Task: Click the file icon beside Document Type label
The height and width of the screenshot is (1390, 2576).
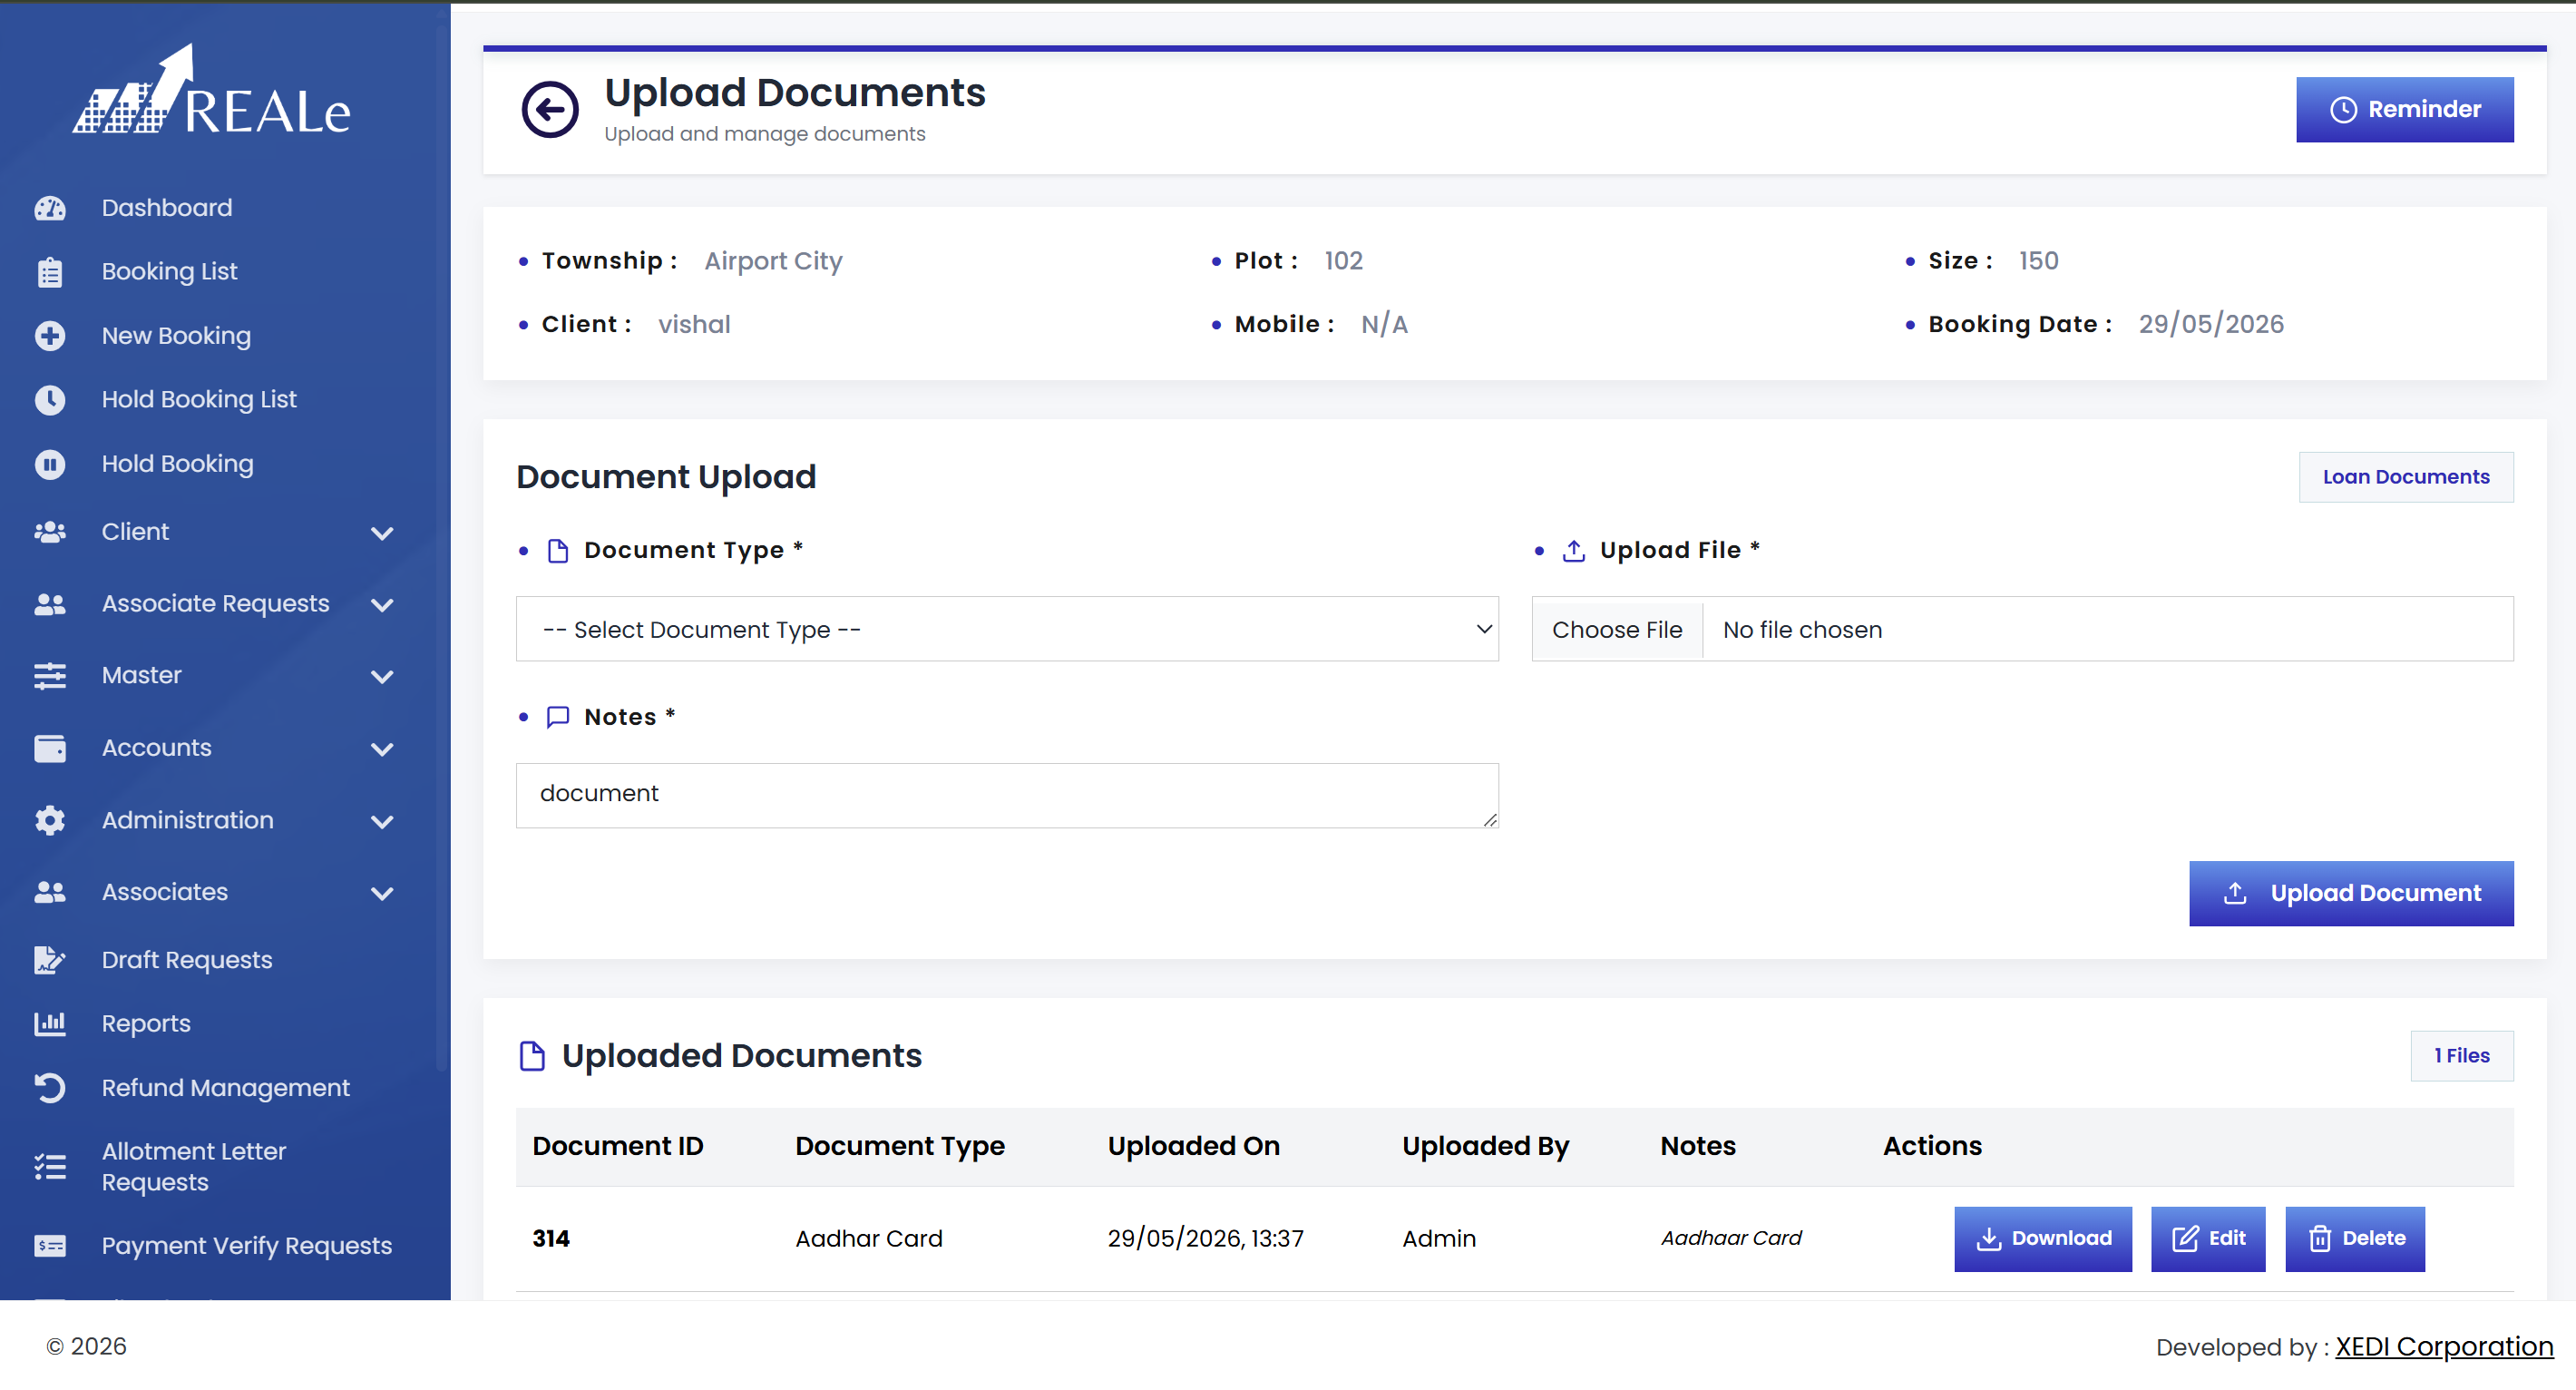Action: tap(558, 551)
